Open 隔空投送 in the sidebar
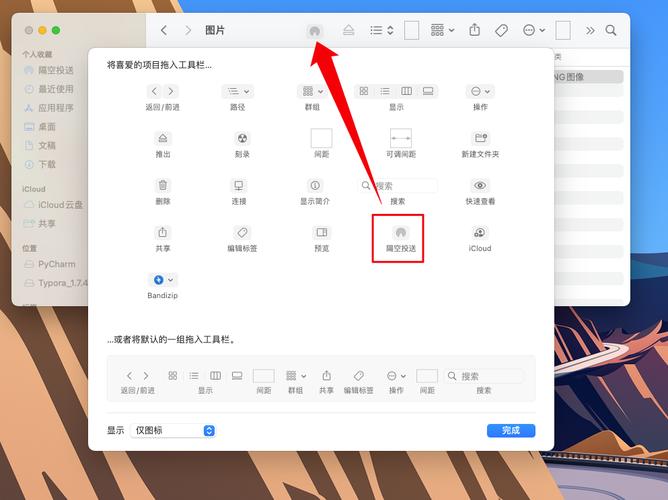The width and height of the screenshot is (668, 500). coord(58,71)
